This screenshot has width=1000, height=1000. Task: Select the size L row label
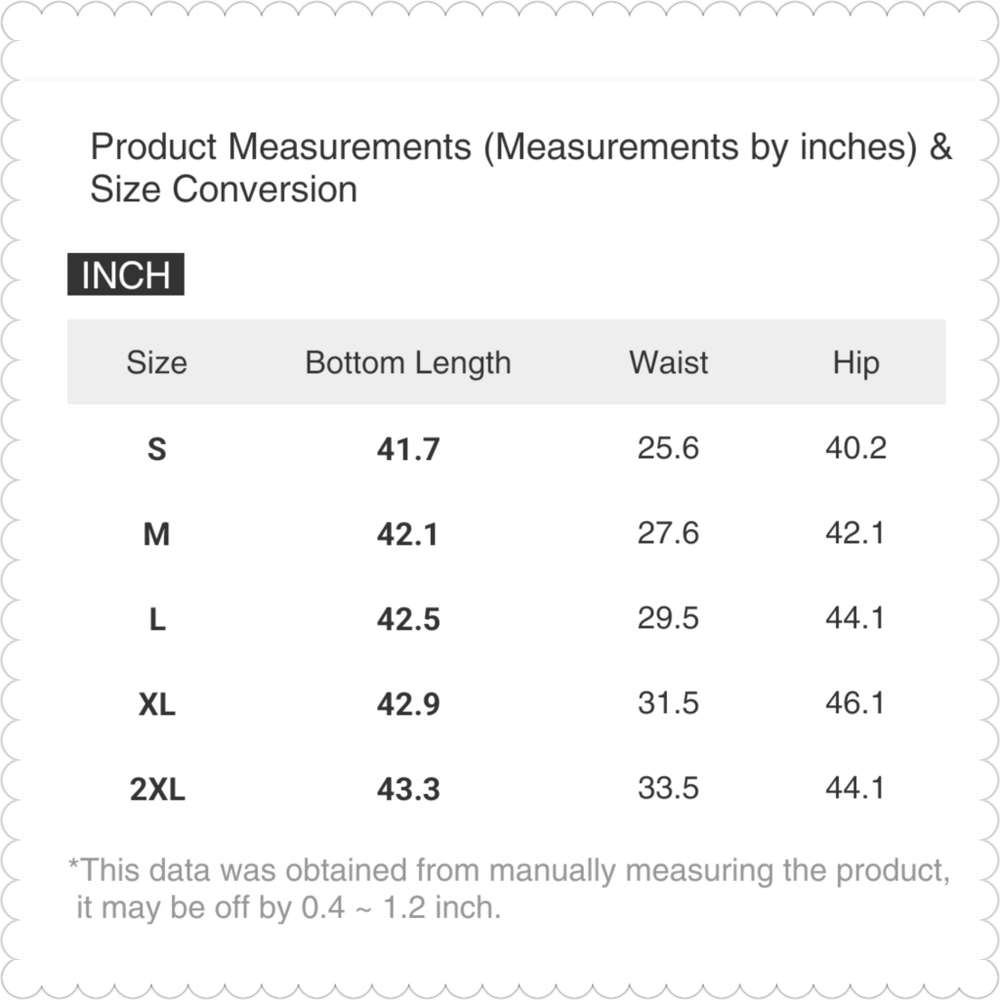click(157, 619)
